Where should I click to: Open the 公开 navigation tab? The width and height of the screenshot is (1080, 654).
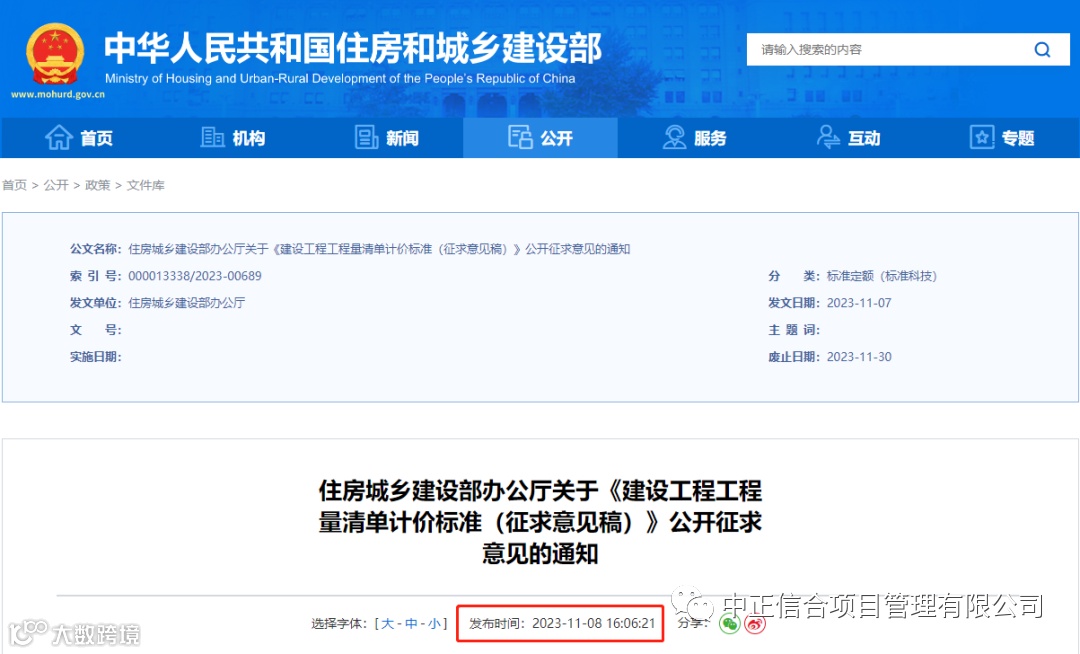pyautogui.click(x=541, y=138)
